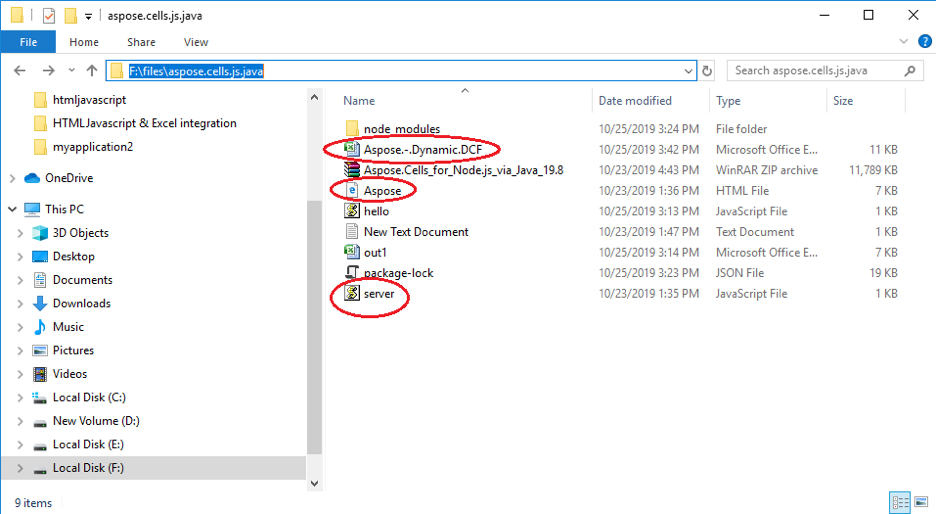Select the OneDrive cloud icon
The width and height of the screenshot is (936, 514).
click(x=32, y=178)
